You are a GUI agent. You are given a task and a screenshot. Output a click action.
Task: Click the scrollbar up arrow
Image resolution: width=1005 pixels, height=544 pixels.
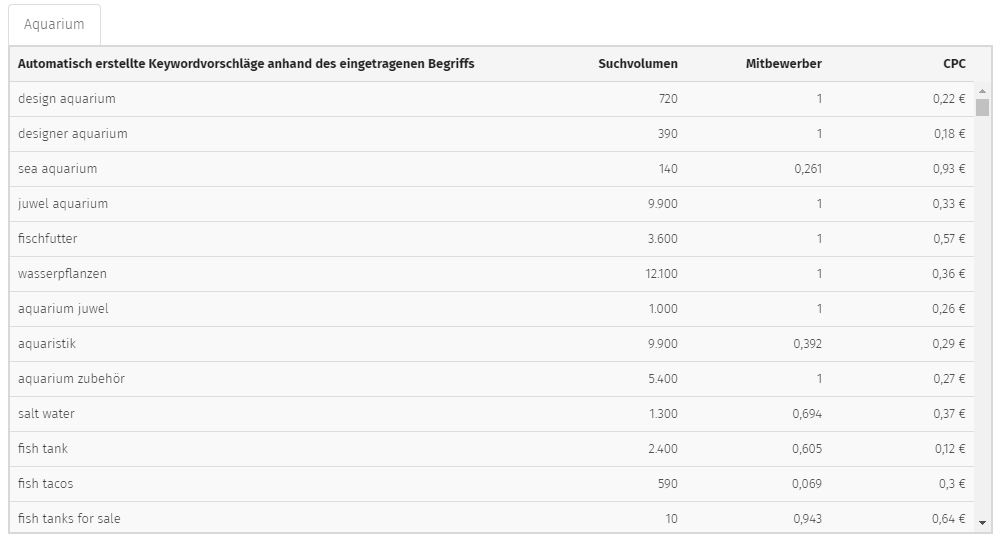pos(982,91)
